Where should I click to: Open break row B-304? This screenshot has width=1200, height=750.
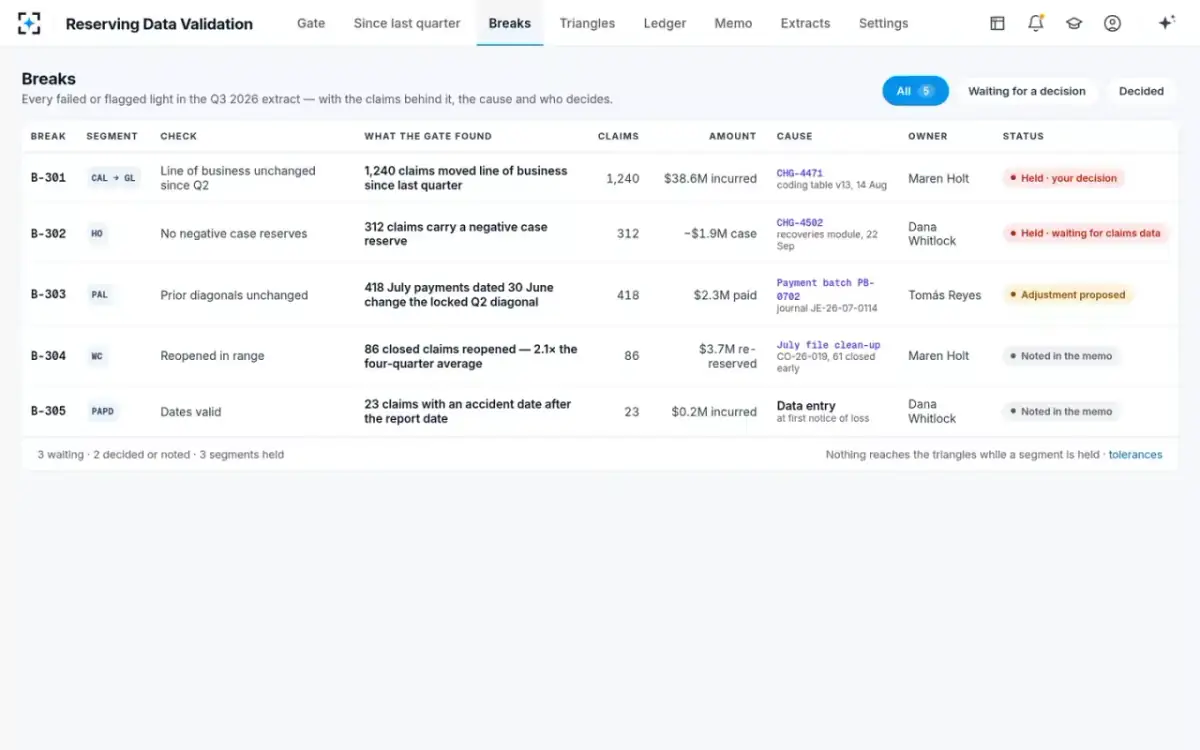coord(600,356)
